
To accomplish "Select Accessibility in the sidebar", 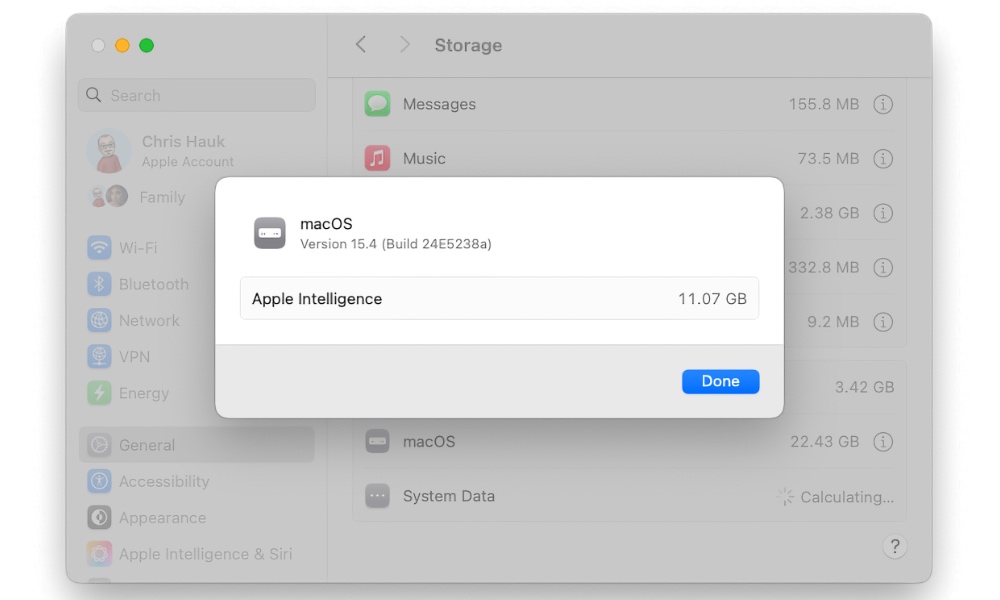I will tap(164, 481).
